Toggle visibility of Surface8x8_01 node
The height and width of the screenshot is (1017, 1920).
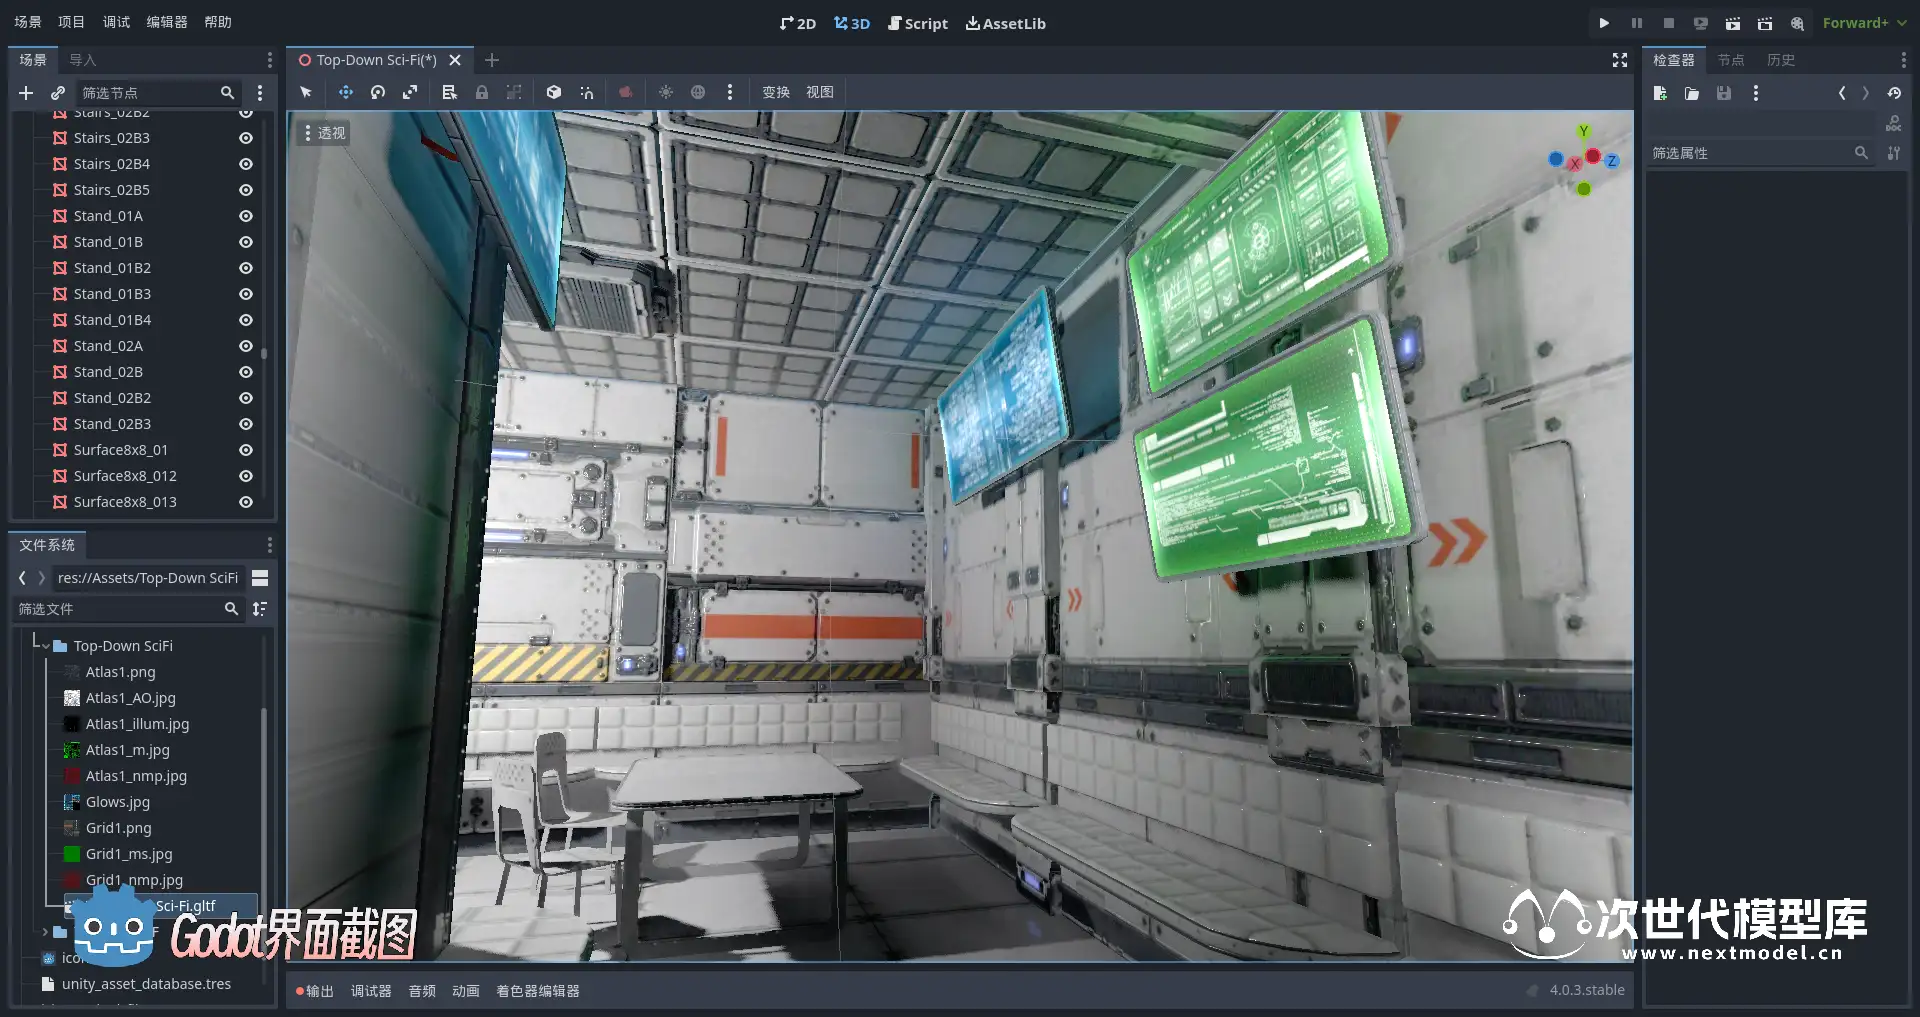246,450
